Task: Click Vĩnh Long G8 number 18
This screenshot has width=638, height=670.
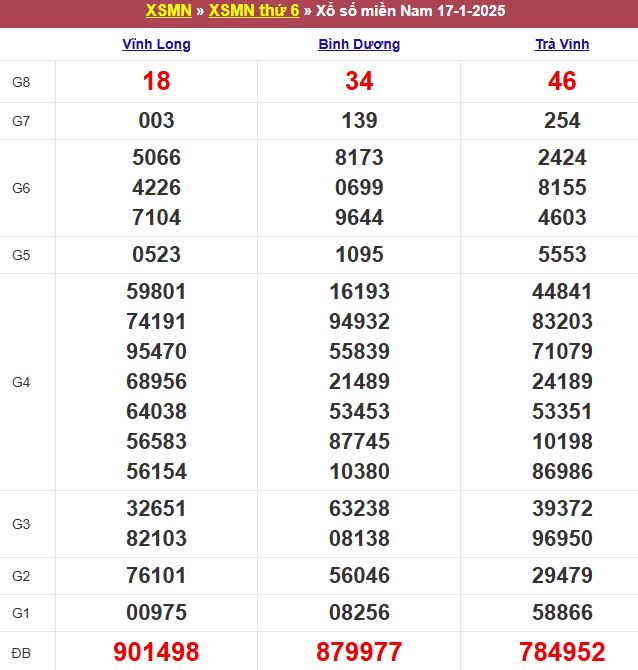Action: pos(156,81)
